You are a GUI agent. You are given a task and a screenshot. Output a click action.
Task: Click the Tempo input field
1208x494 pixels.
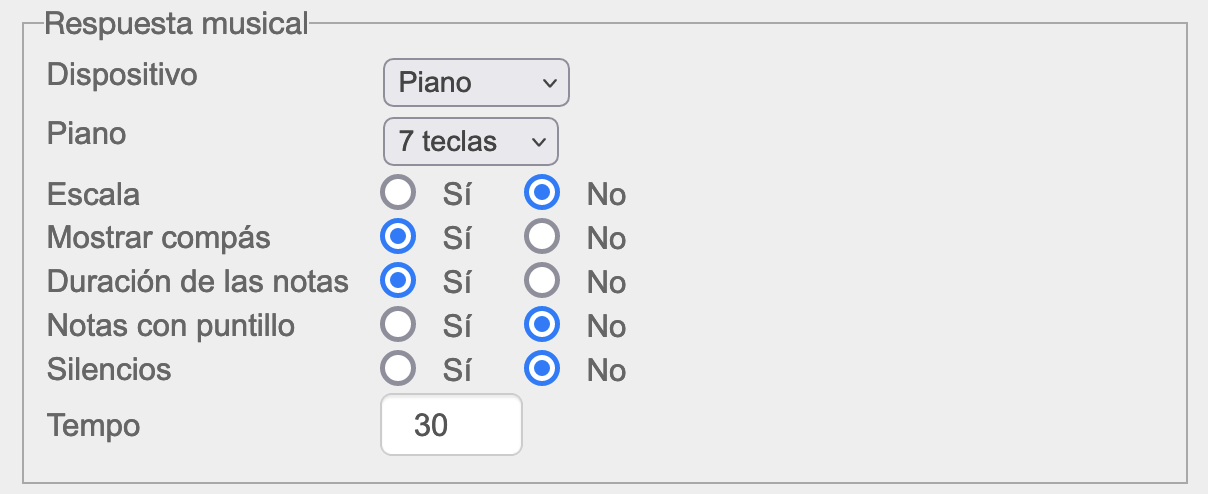(x=451, y=425)
